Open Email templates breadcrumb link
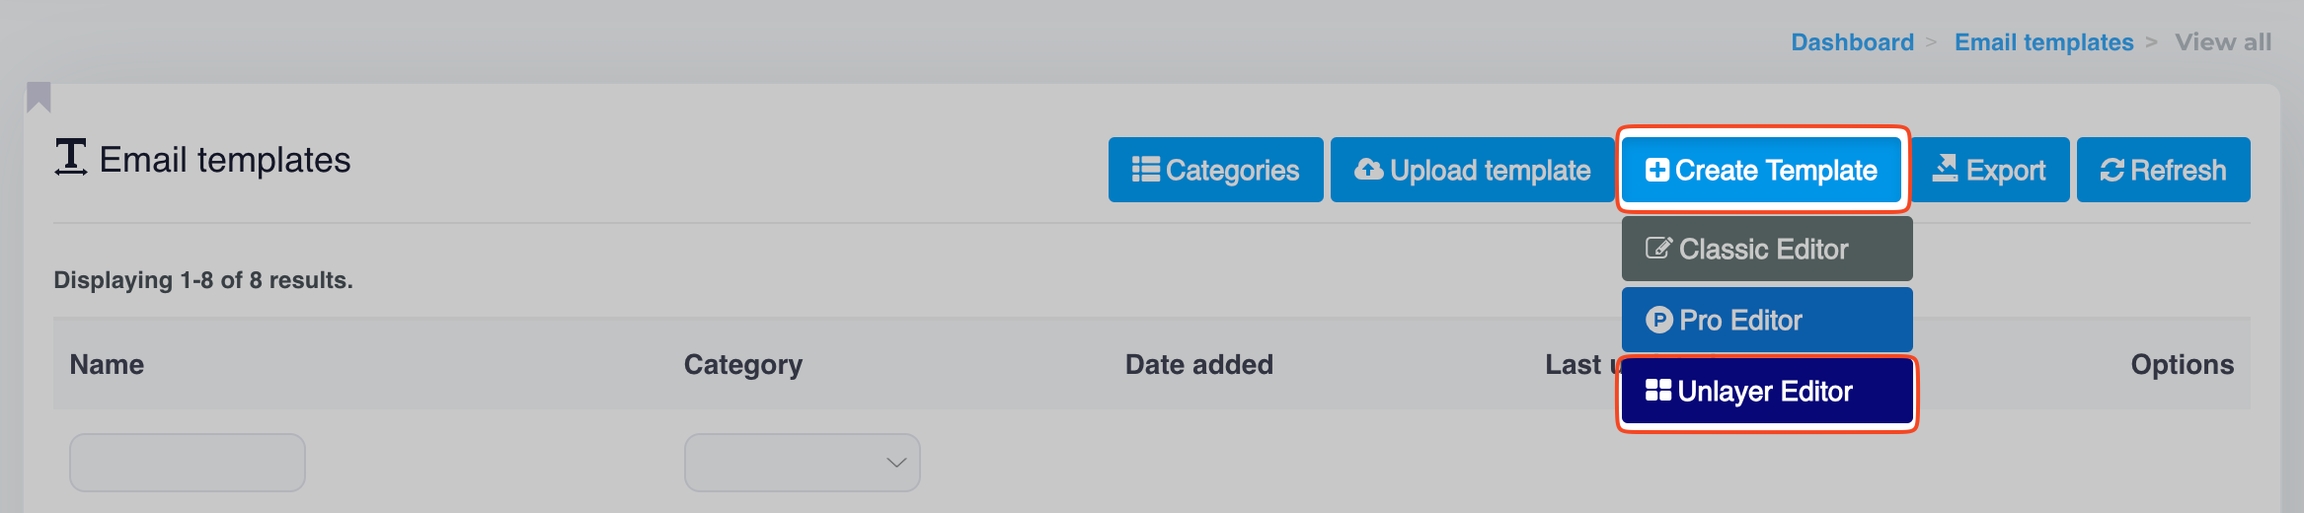 pos(2043,42)
